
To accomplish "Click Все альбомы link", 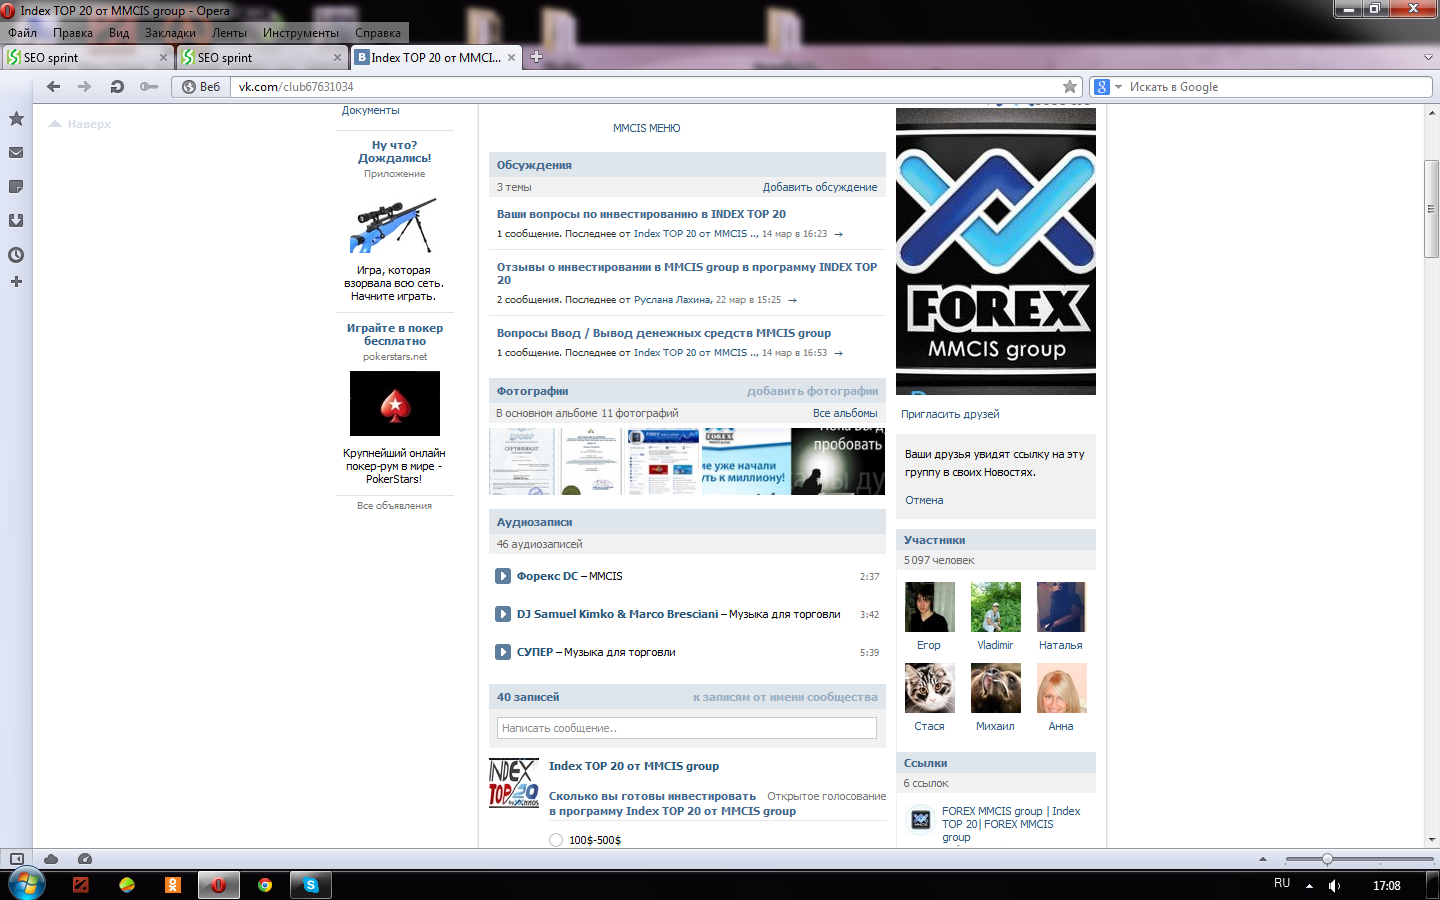I will [845, 413].
